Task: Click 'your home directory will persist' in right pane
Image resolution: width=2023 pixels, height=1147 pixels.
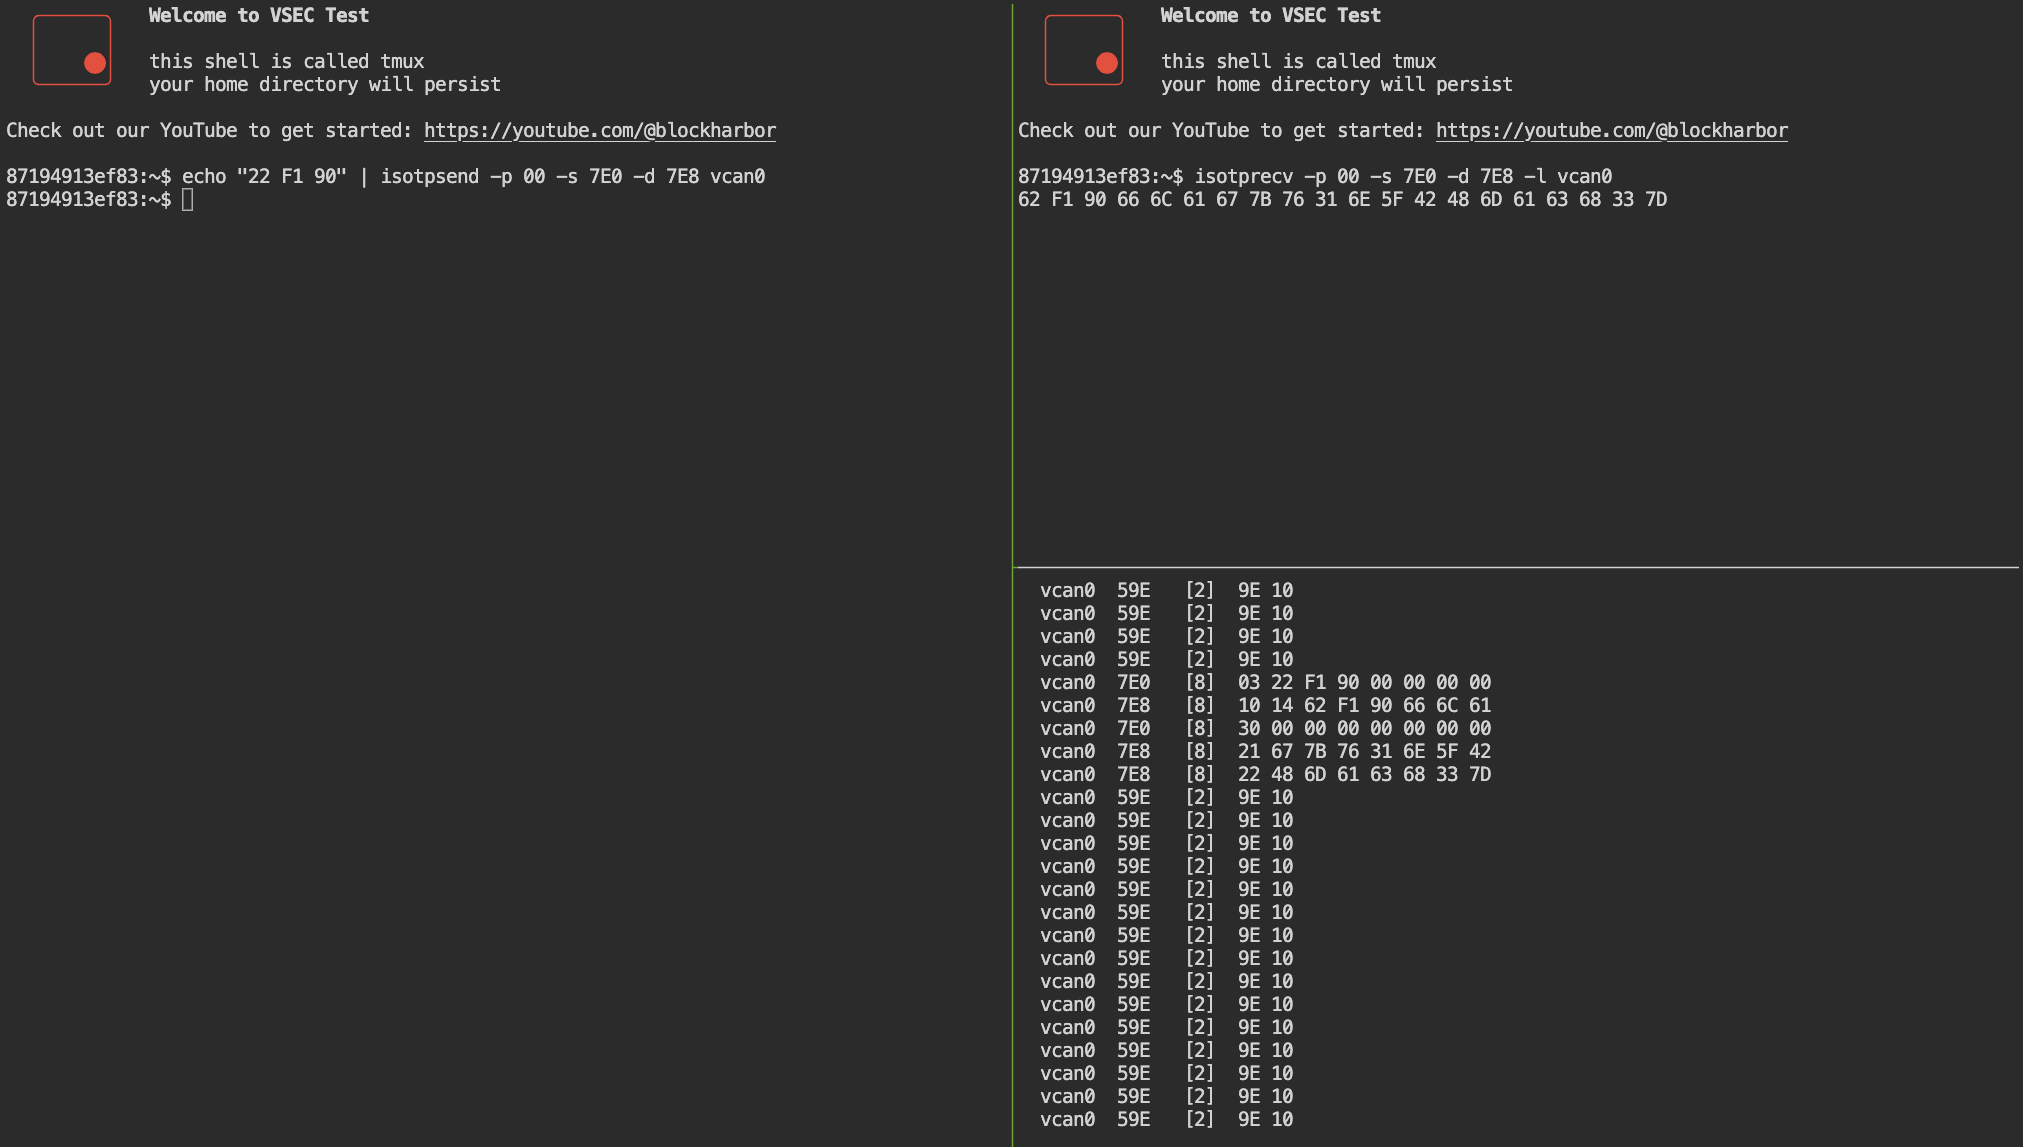Action: pyautogui.click(x=1337, y=85)
